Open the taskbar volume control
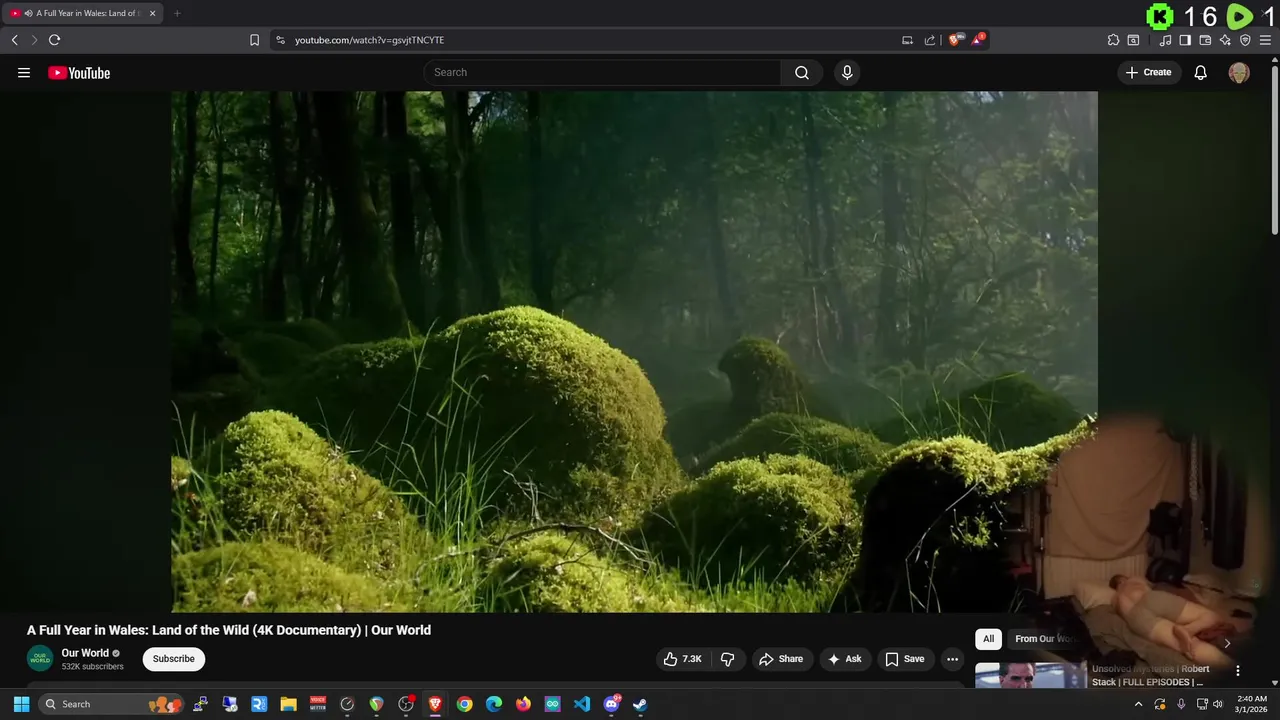 point(1218,704)
